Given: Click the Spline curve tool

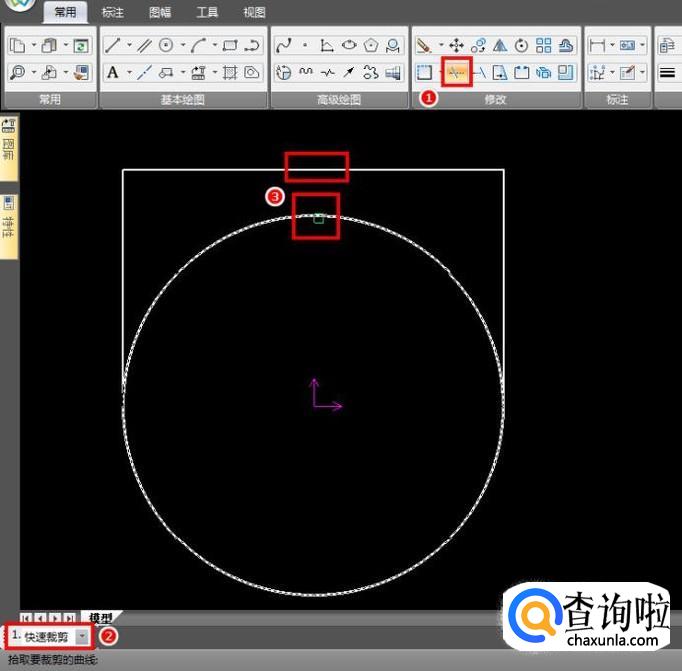Looking at the screenshot, I should pyautogui.click(x=283, y=45).
